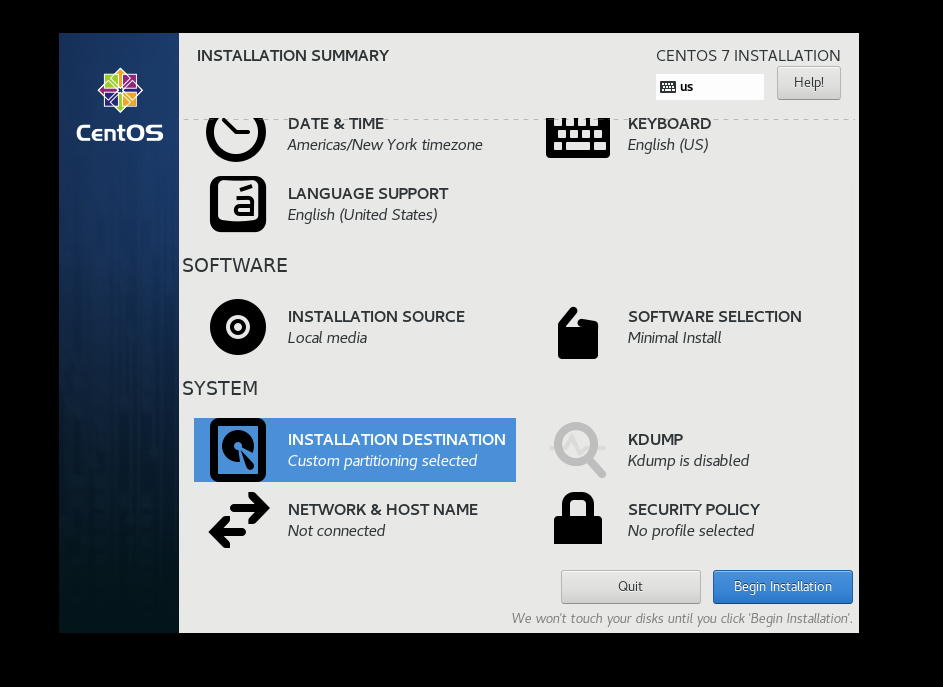Click the Begin Installation button
943x687 pixels.
coord(782,587)
